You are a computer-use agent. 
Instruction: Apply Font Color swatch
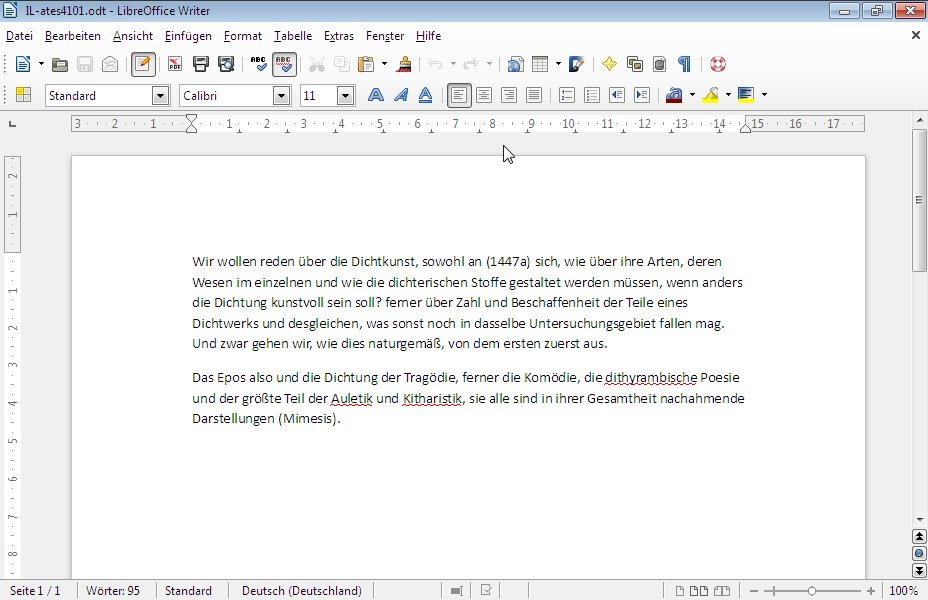click(674, 95)
